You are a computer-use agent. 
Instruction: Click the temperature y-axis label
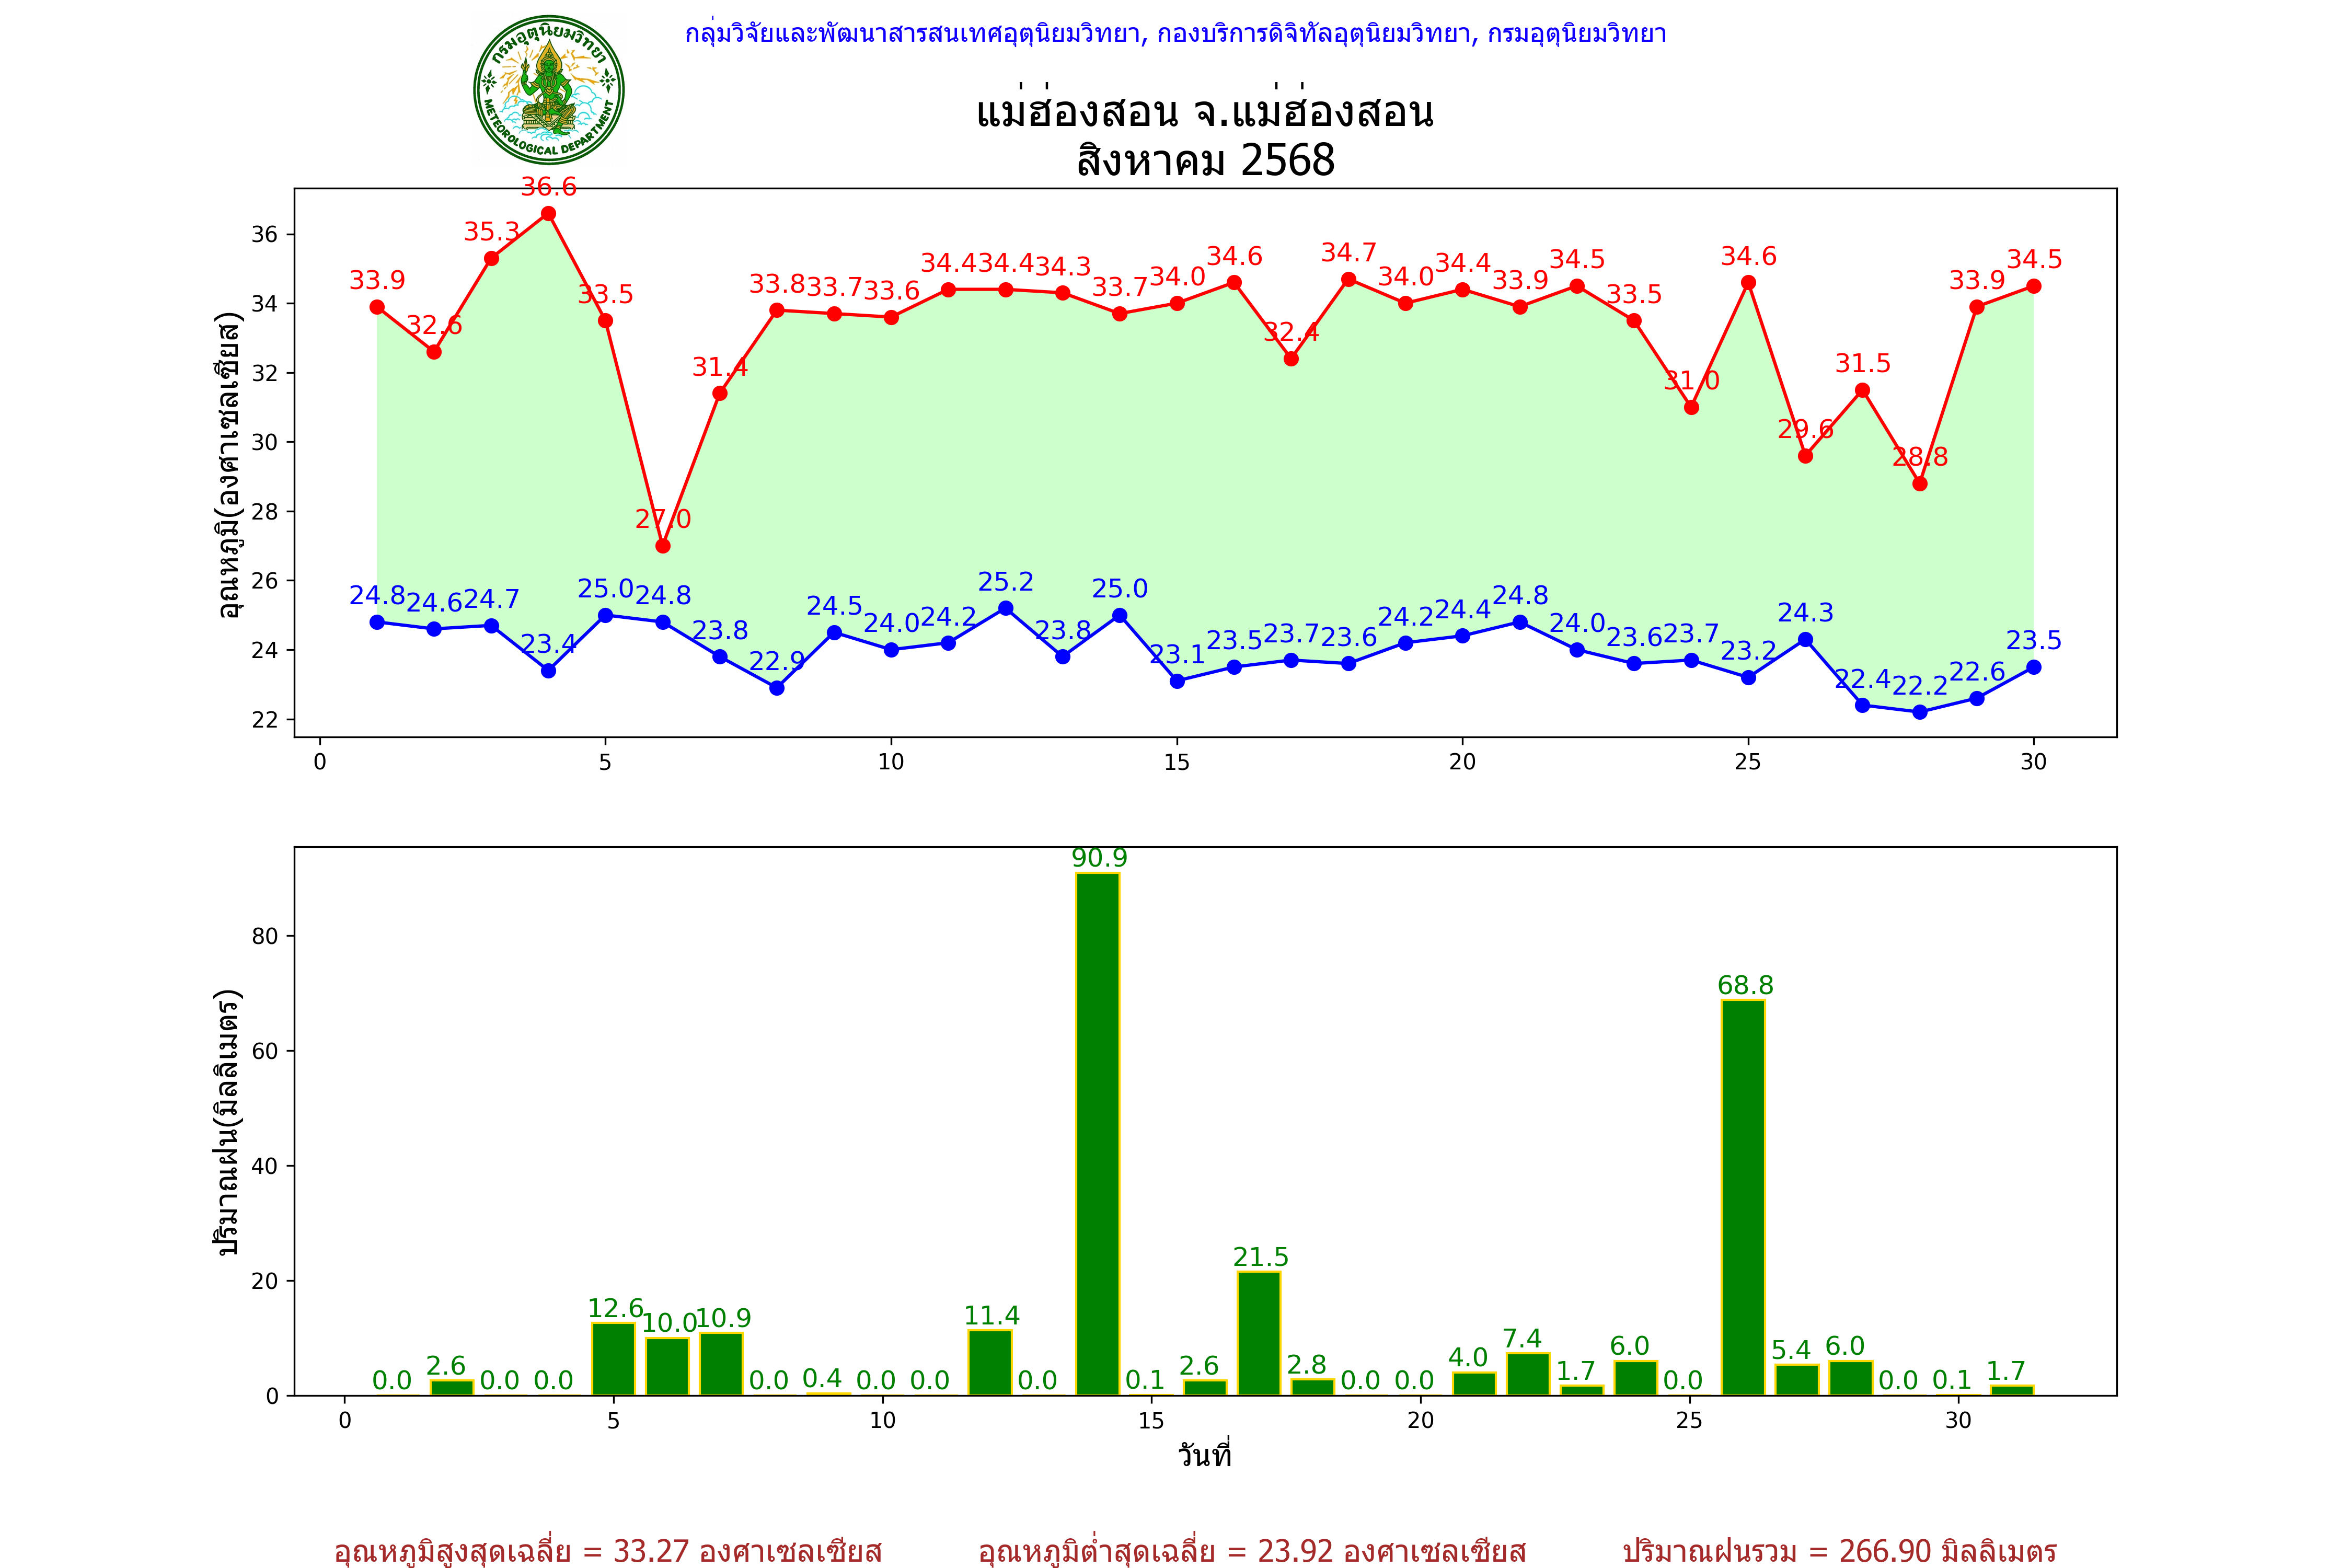point(229,465)
